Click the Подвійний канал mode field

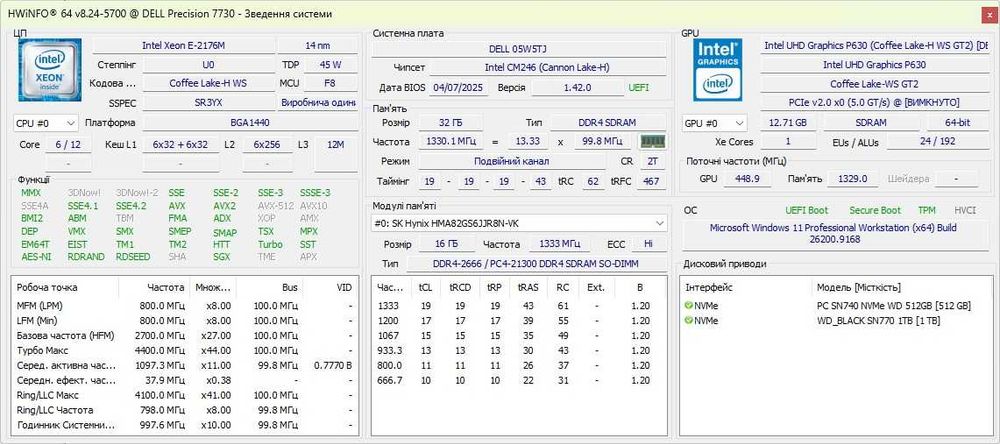[513, 161]
